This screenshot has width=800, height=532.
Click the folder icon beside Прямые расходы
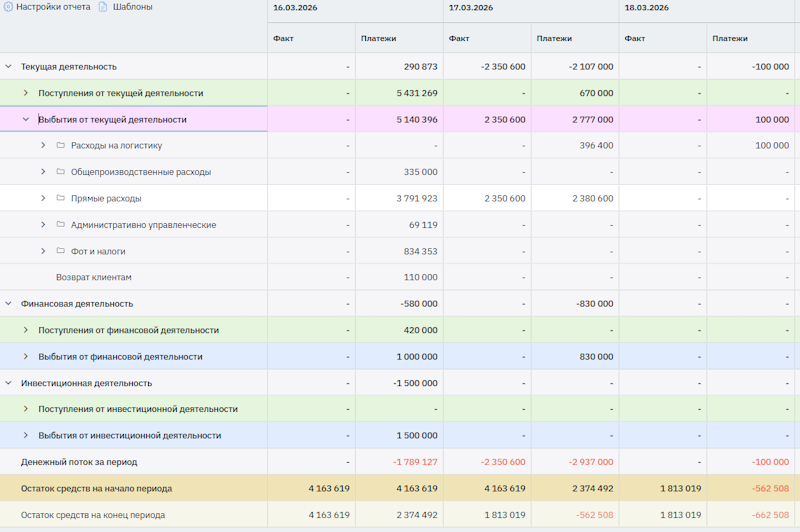click(61, 199)
